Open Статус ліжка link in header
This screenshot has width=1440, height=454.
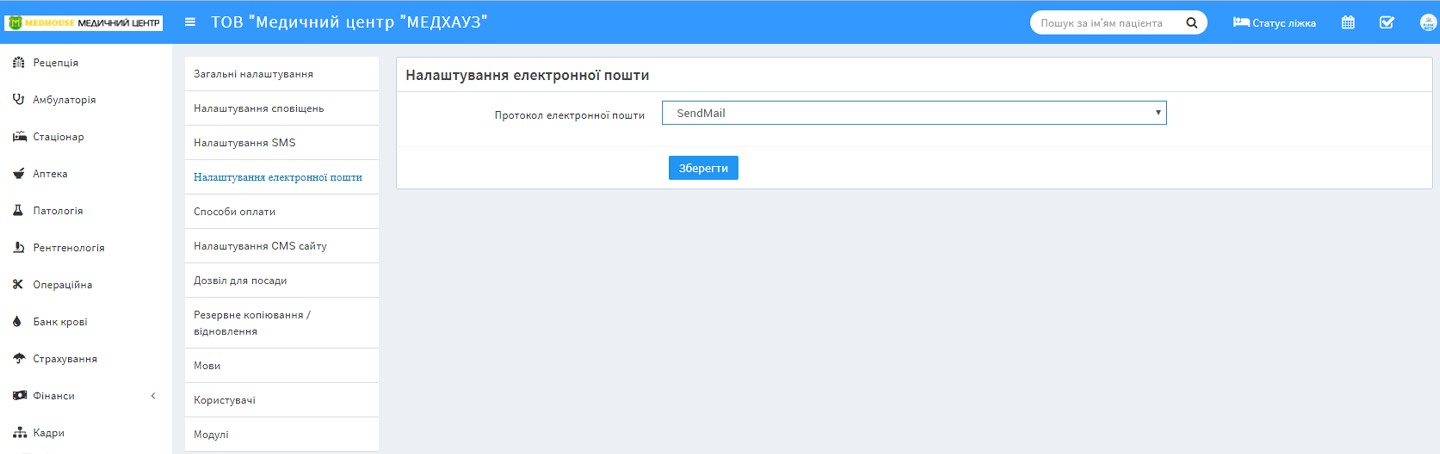(x=1275, y=22)
